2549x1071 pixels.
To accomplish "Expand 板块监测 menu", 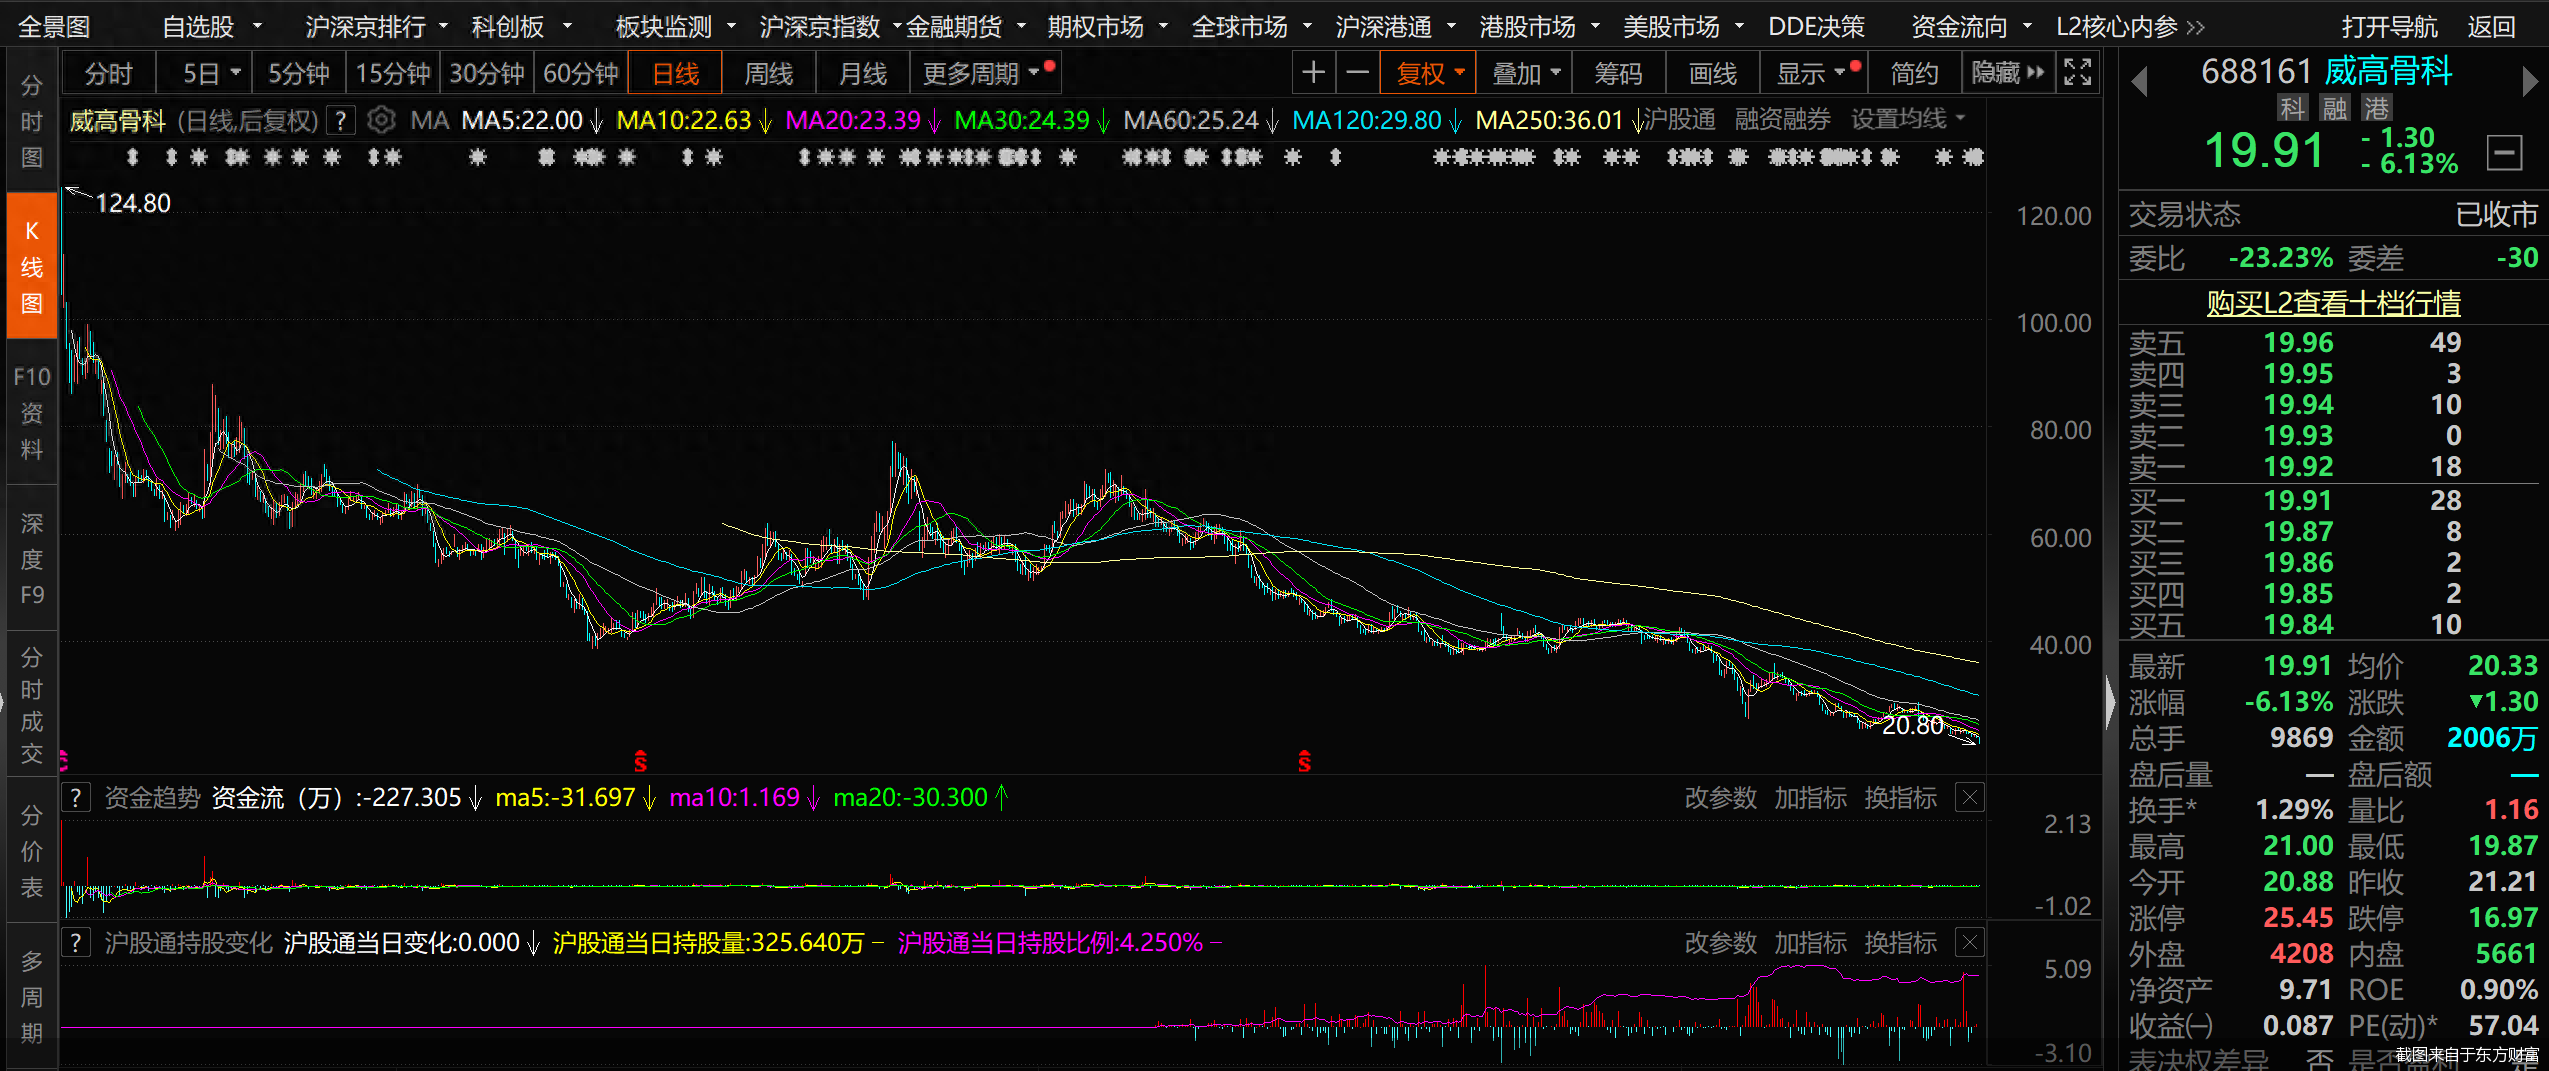I will [676, 27].
